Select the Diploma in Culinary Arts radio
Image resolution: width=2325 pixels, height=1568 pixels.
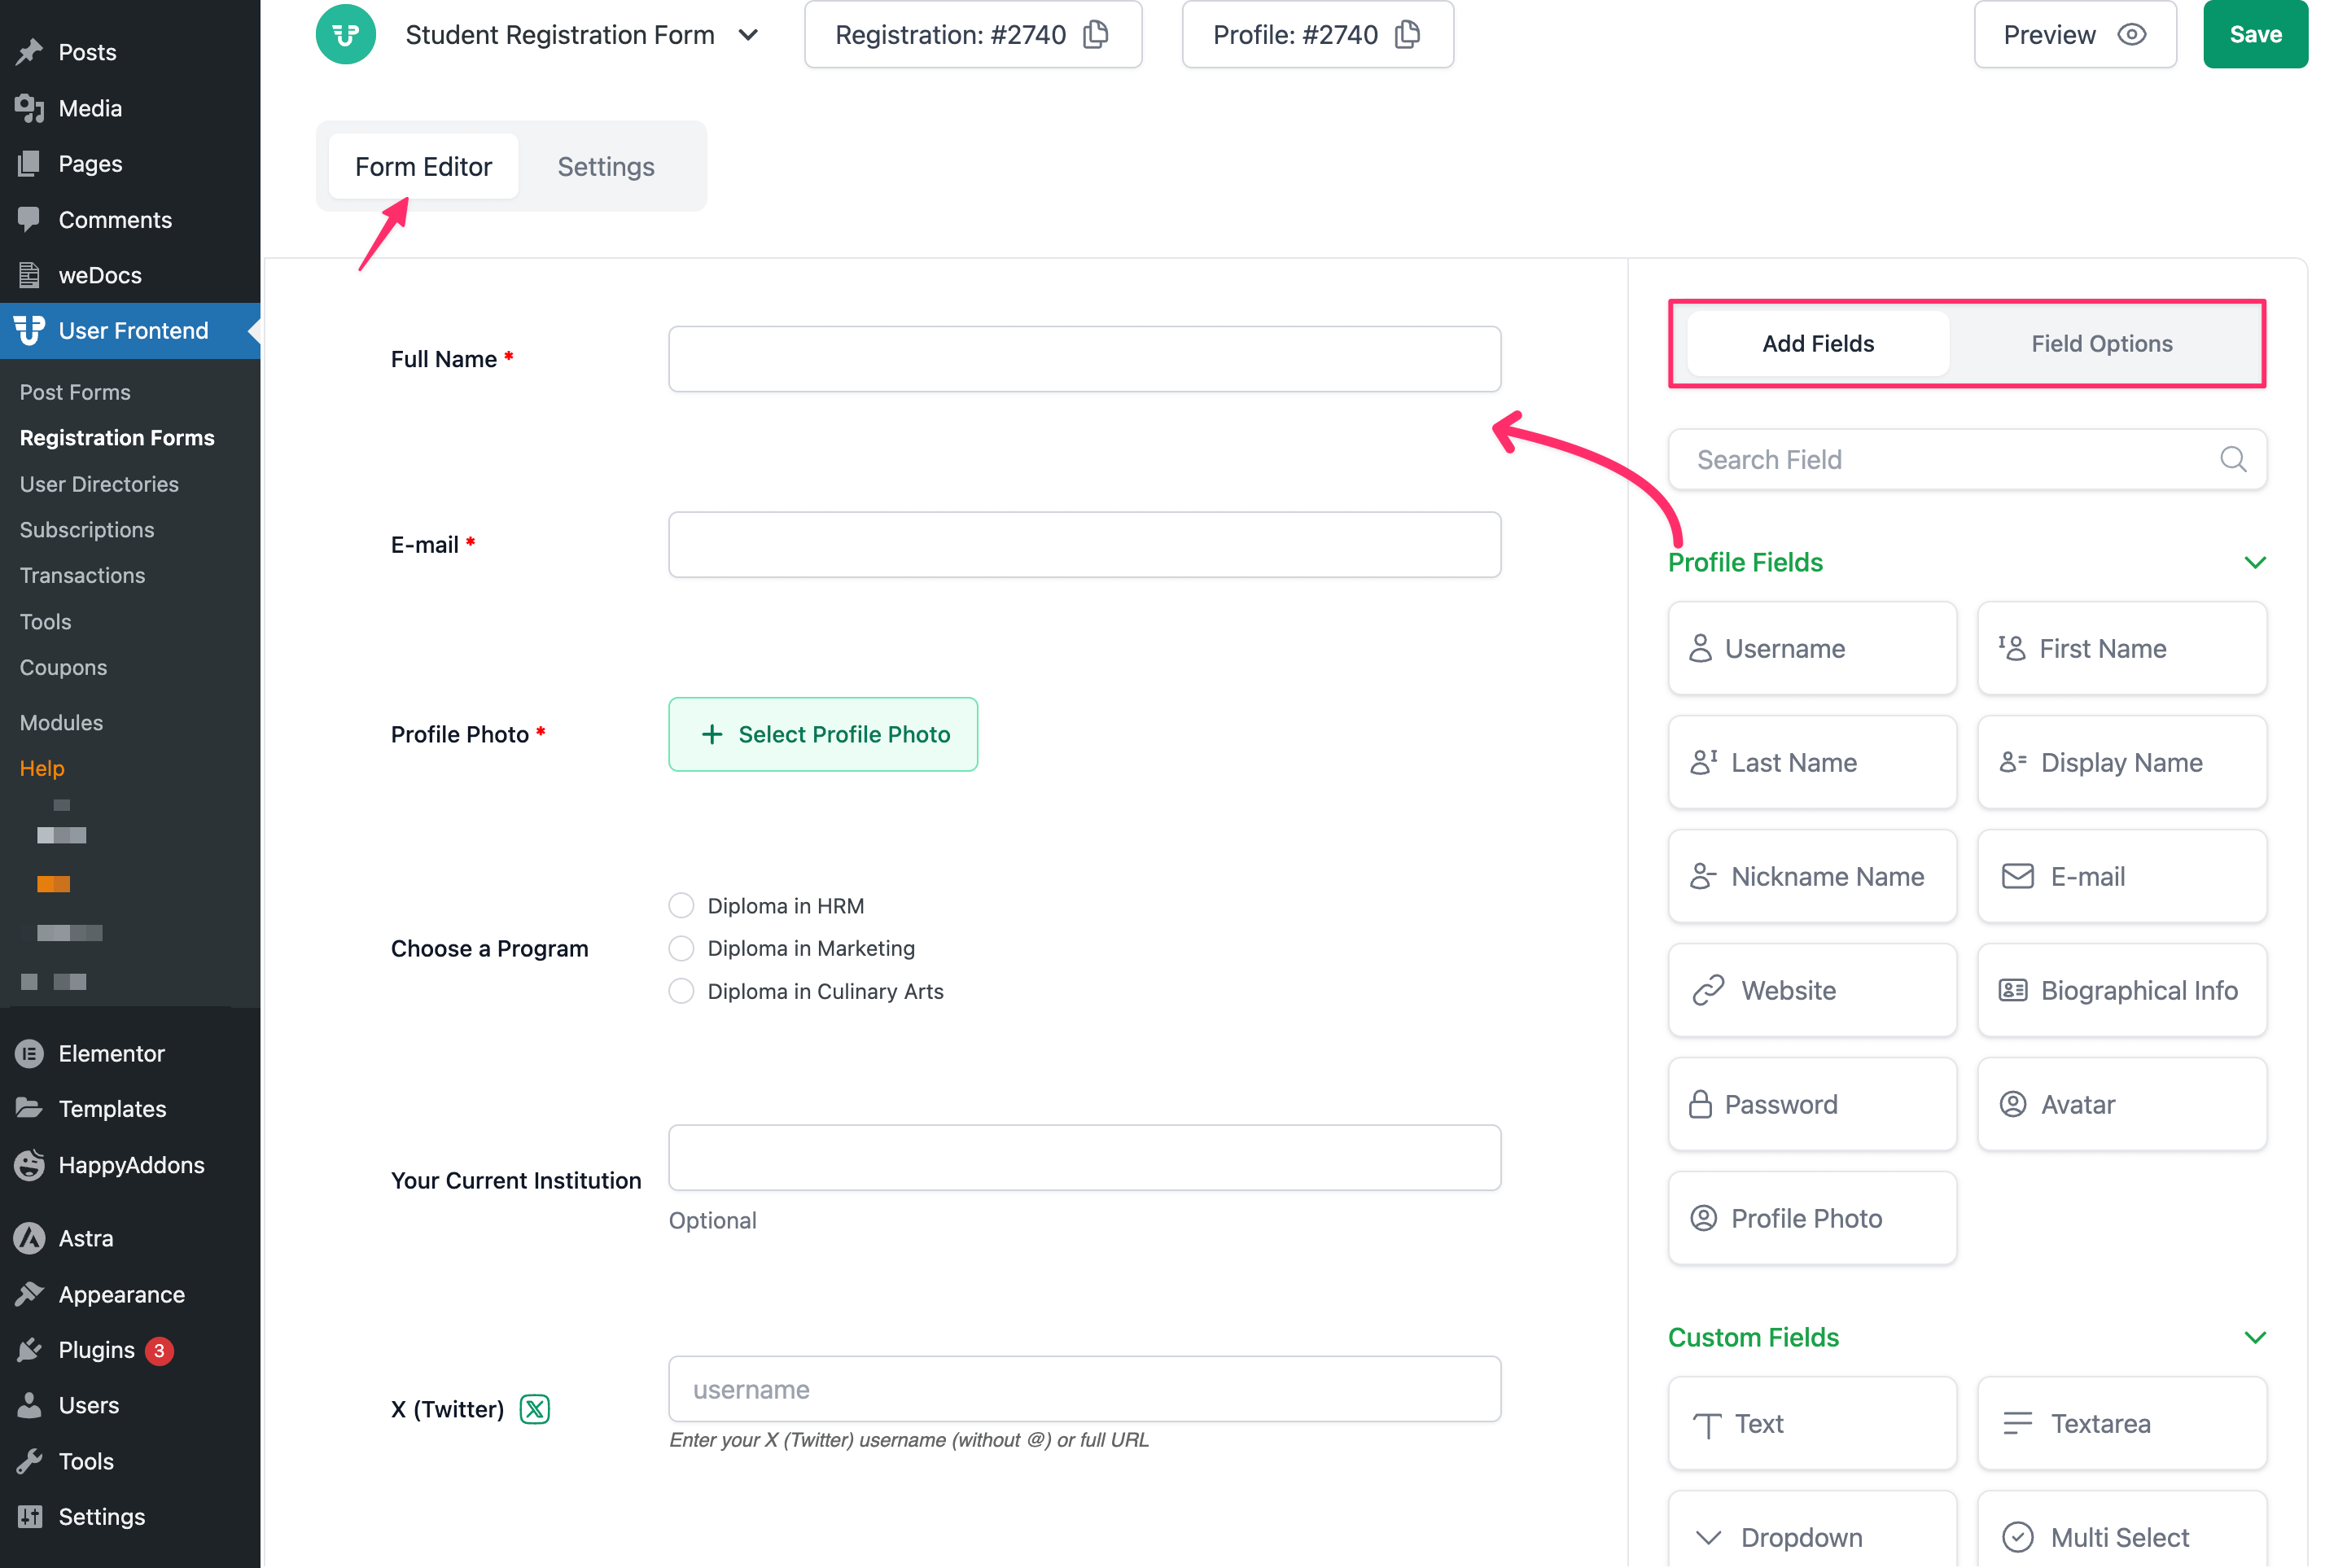(x=681, y=991)
